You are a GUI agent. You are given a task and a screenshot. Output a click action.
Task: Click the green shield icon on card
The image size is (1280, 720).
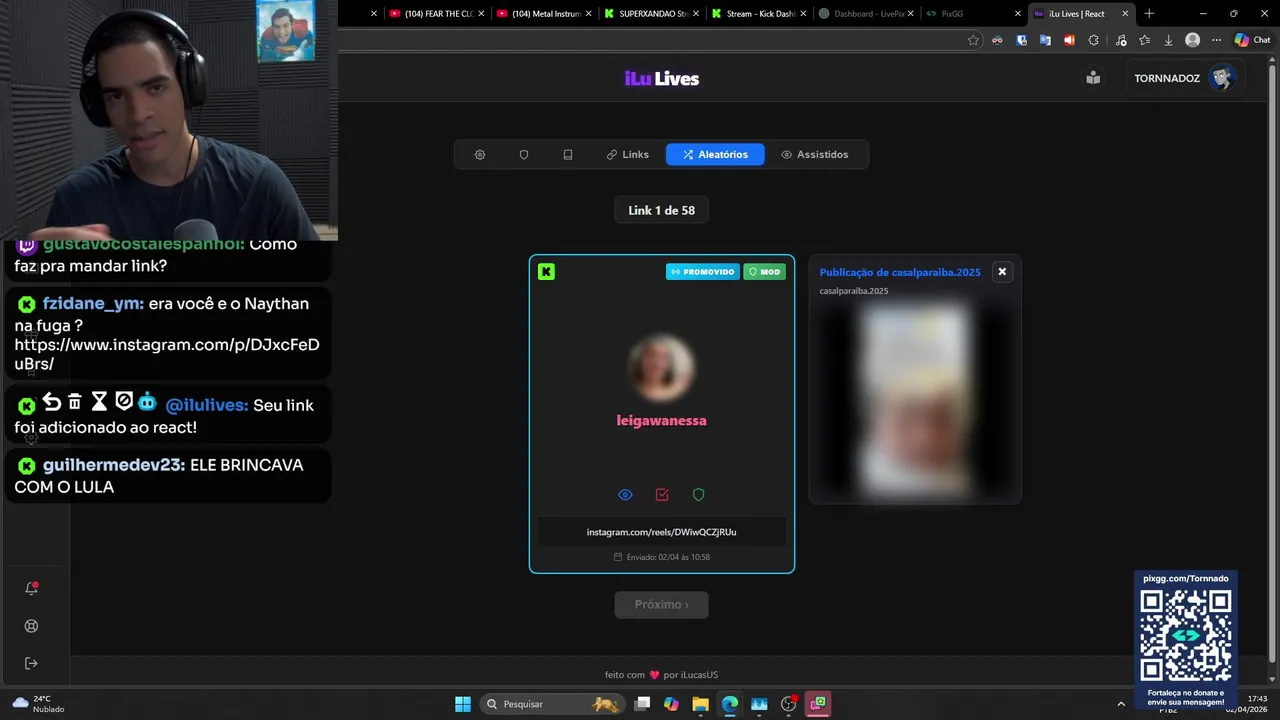pos(699,495)
